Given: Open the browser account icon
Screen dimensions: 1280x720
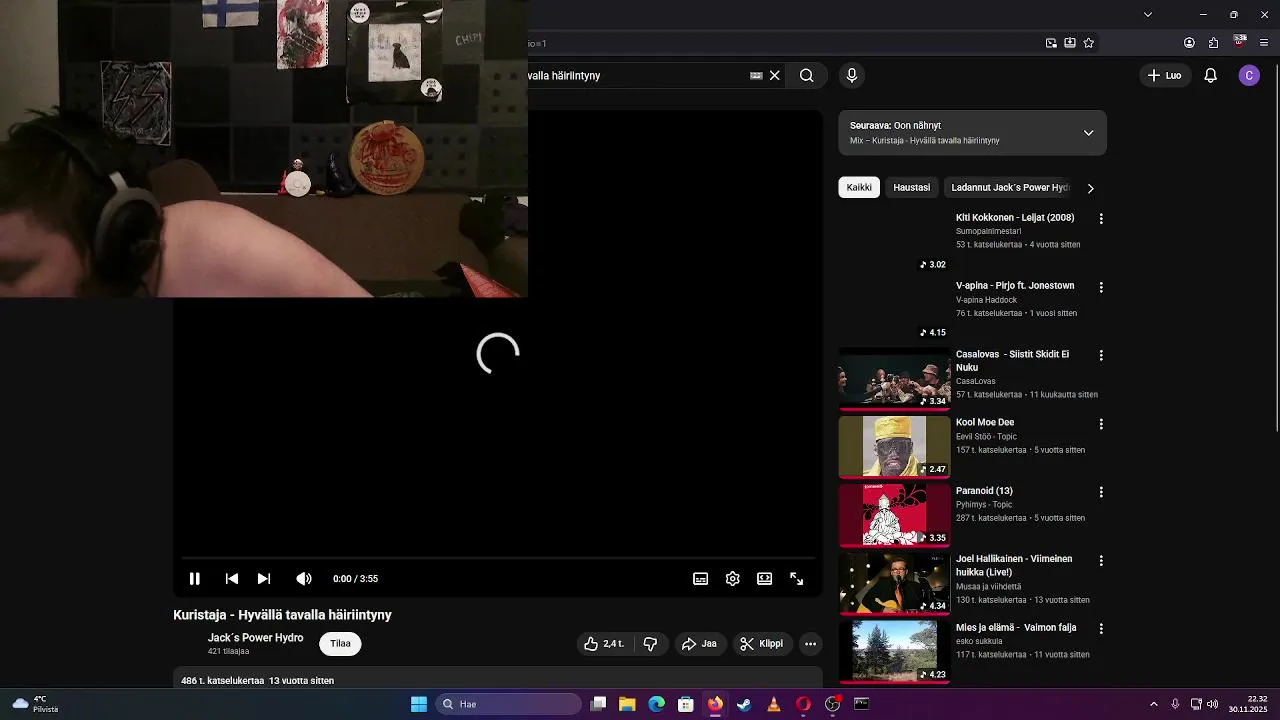Looking at the screenshot, I should pos(1189,43).
